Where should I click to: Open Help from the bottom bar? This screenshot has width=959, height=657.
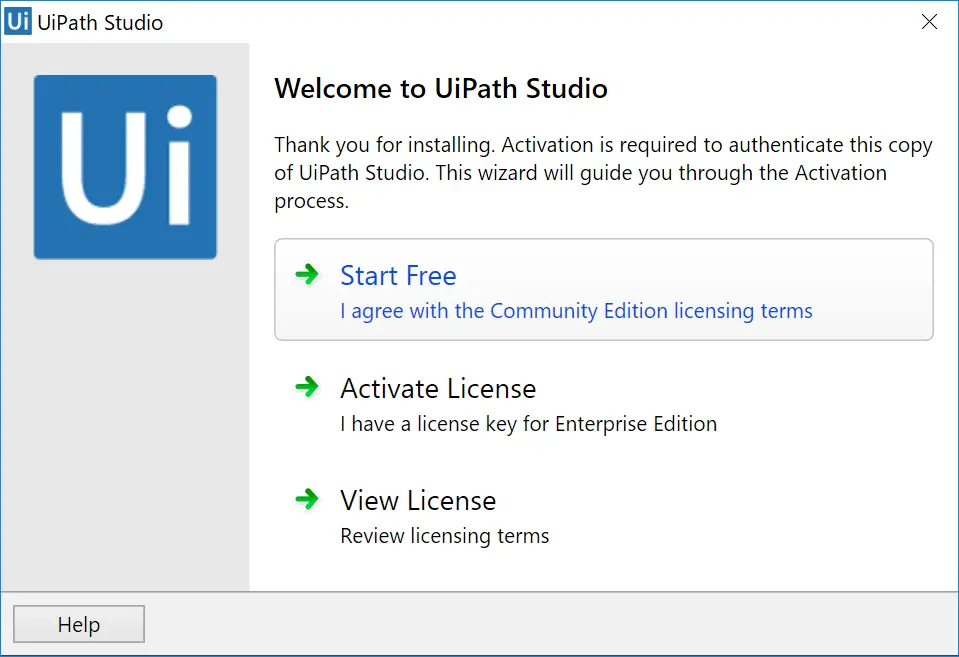click(x=79, y=624)
